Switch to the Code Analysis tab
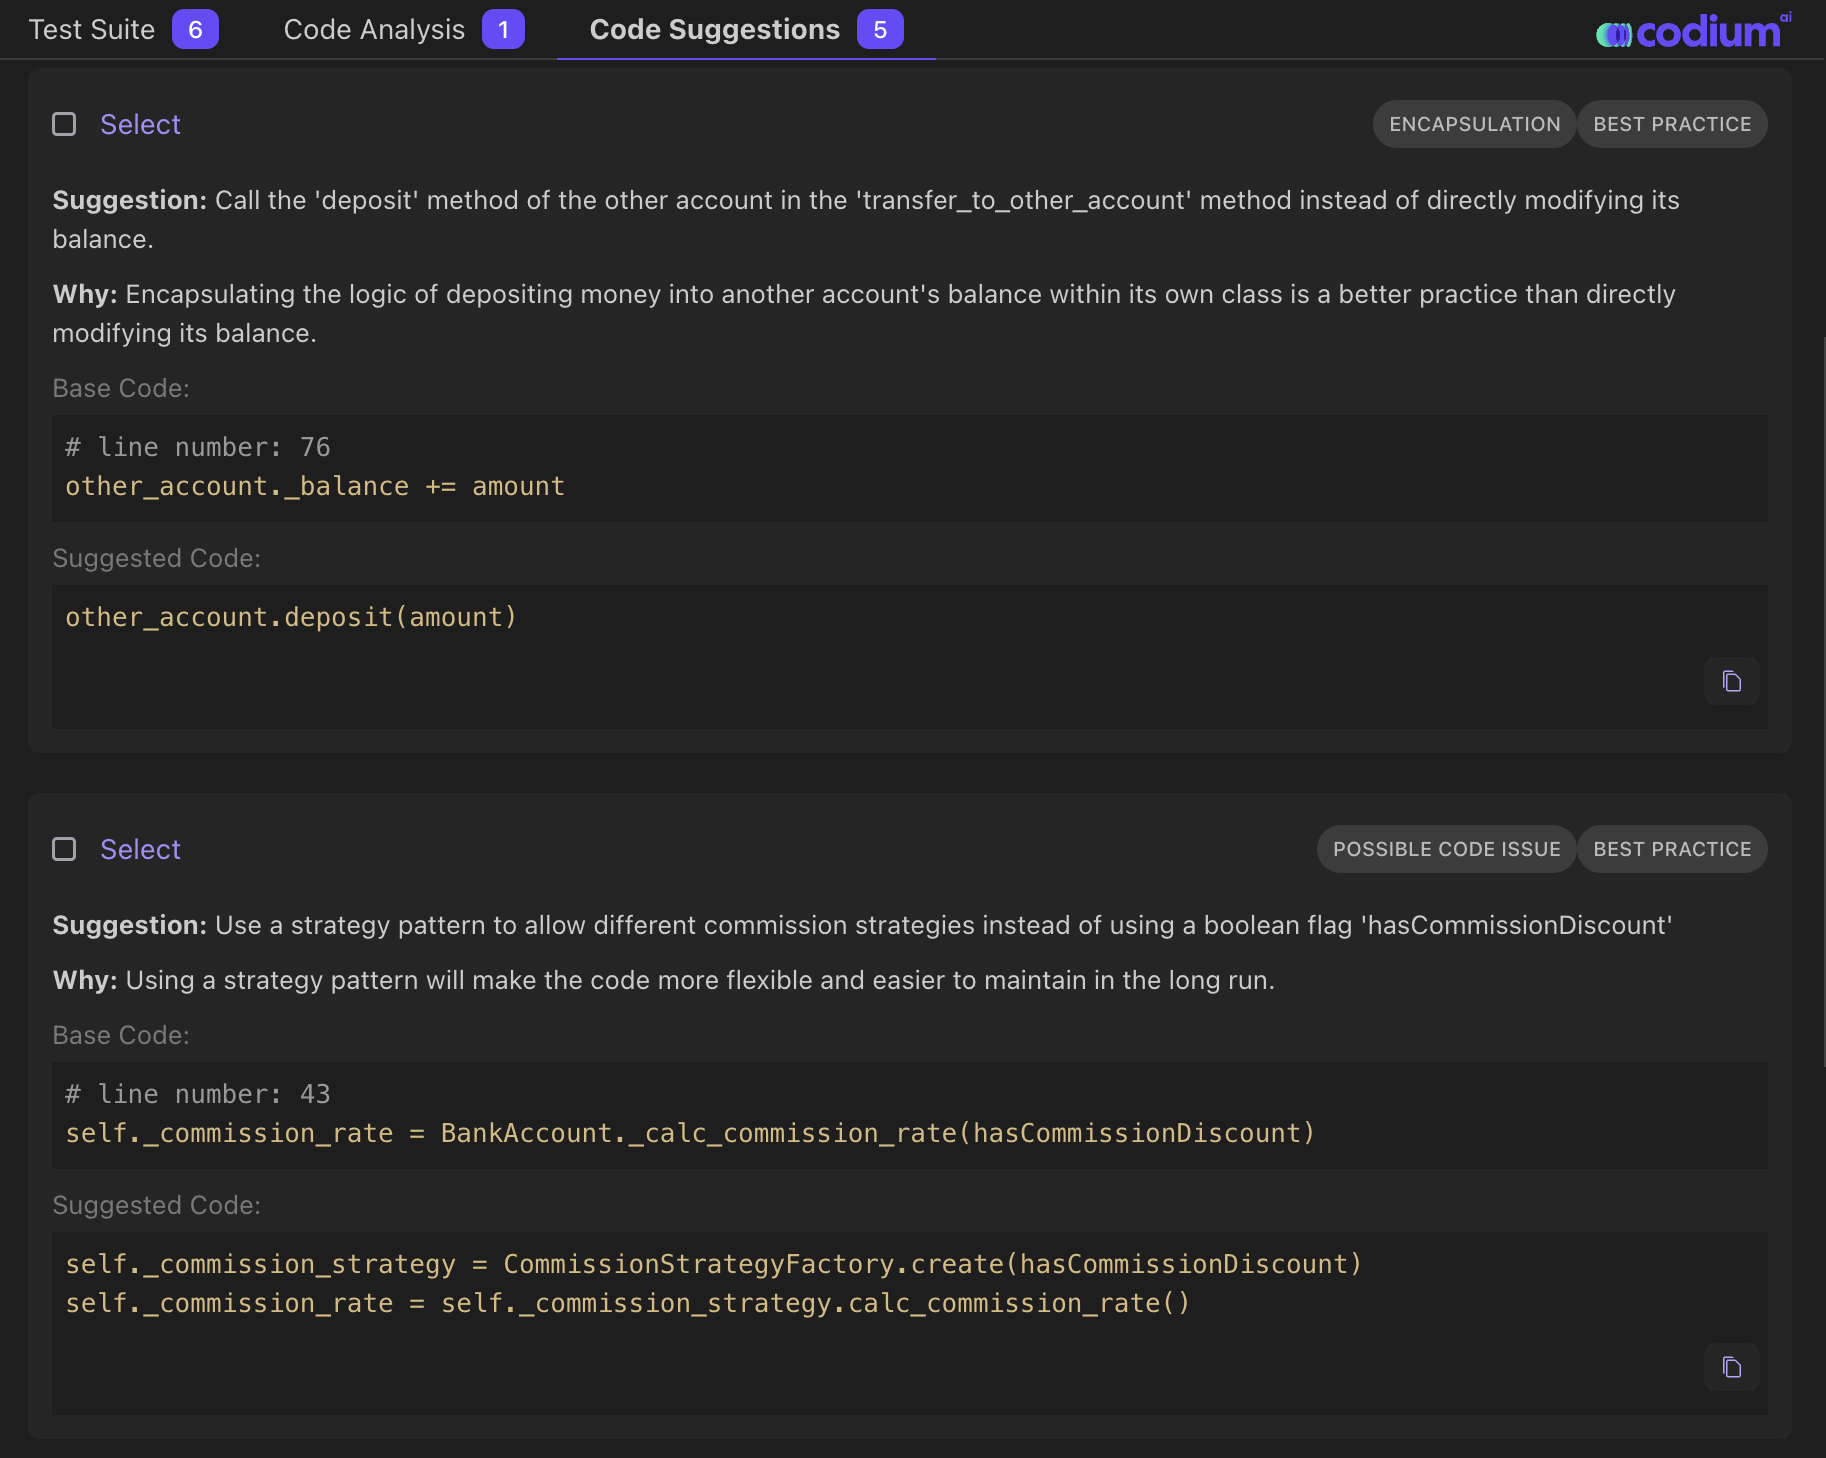 [x=404, y=30]
